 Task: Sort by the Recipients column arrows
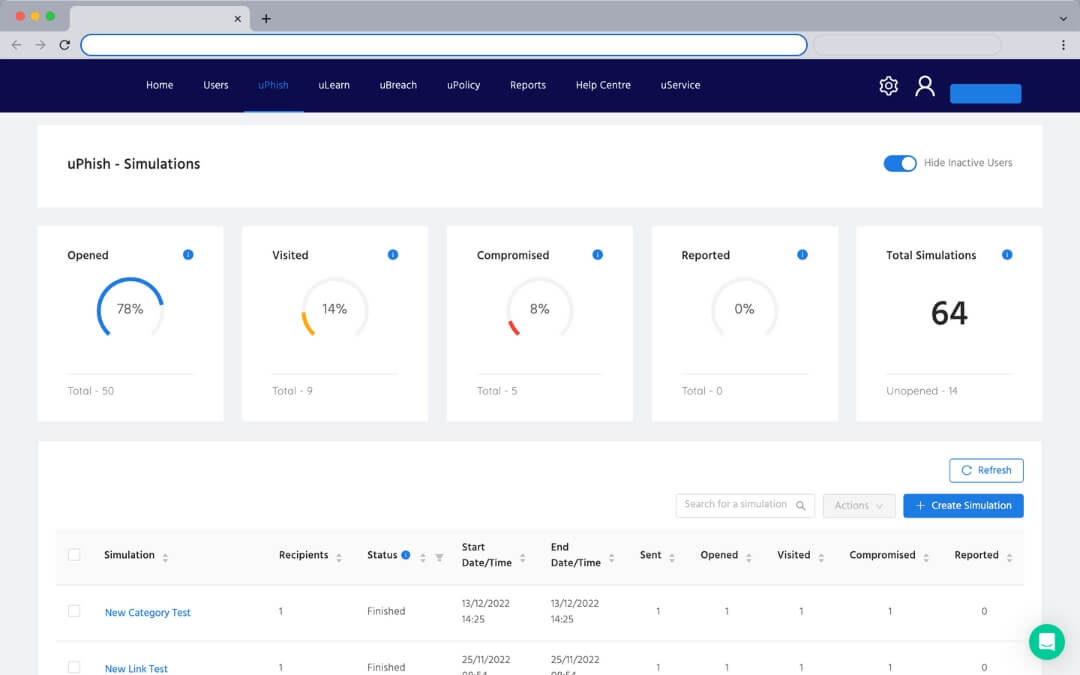(339, 557)
